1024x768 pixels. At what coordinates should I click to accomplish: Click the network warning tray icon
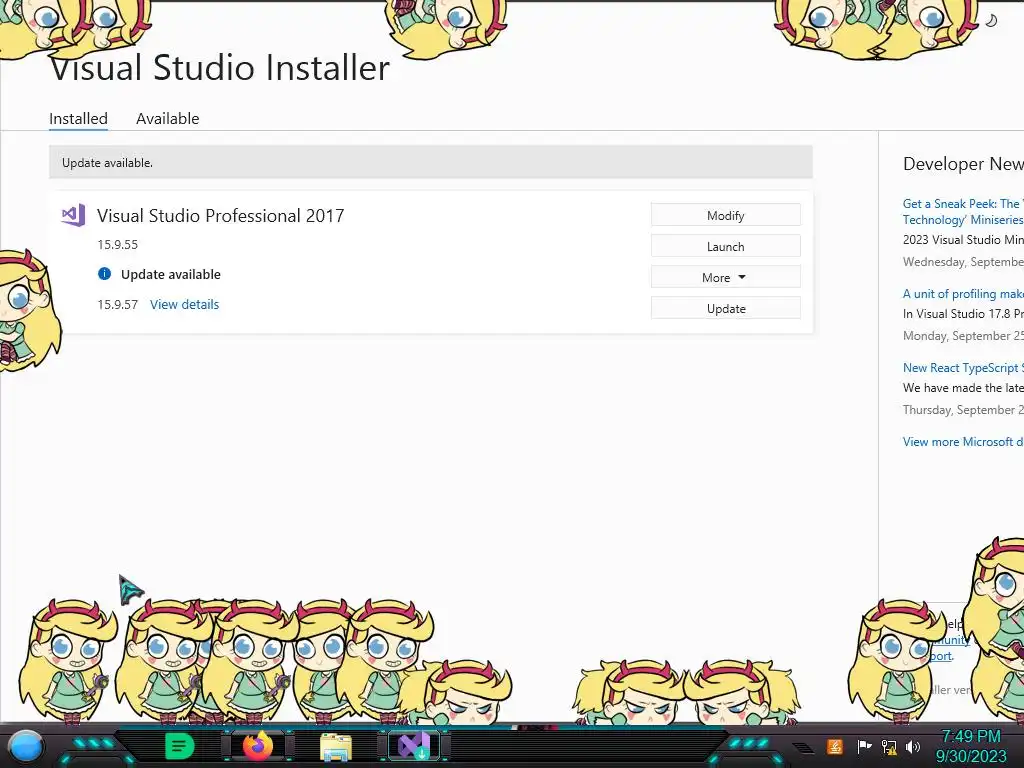[889, 746]
